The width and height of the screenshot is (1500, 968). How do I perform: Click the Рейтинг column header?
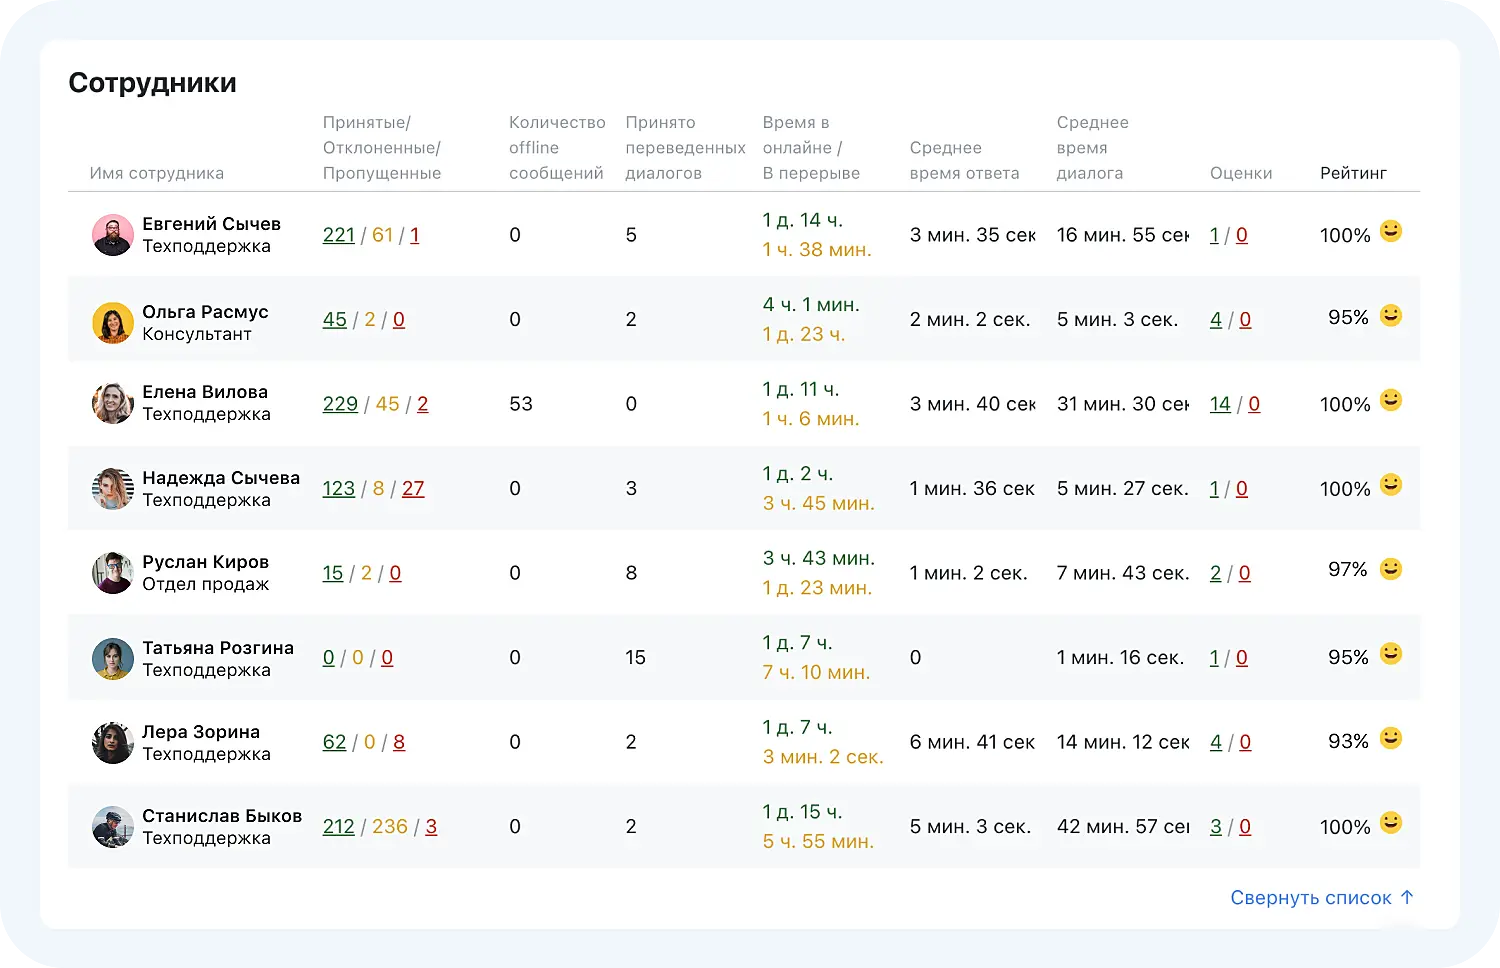point(1353,173)
